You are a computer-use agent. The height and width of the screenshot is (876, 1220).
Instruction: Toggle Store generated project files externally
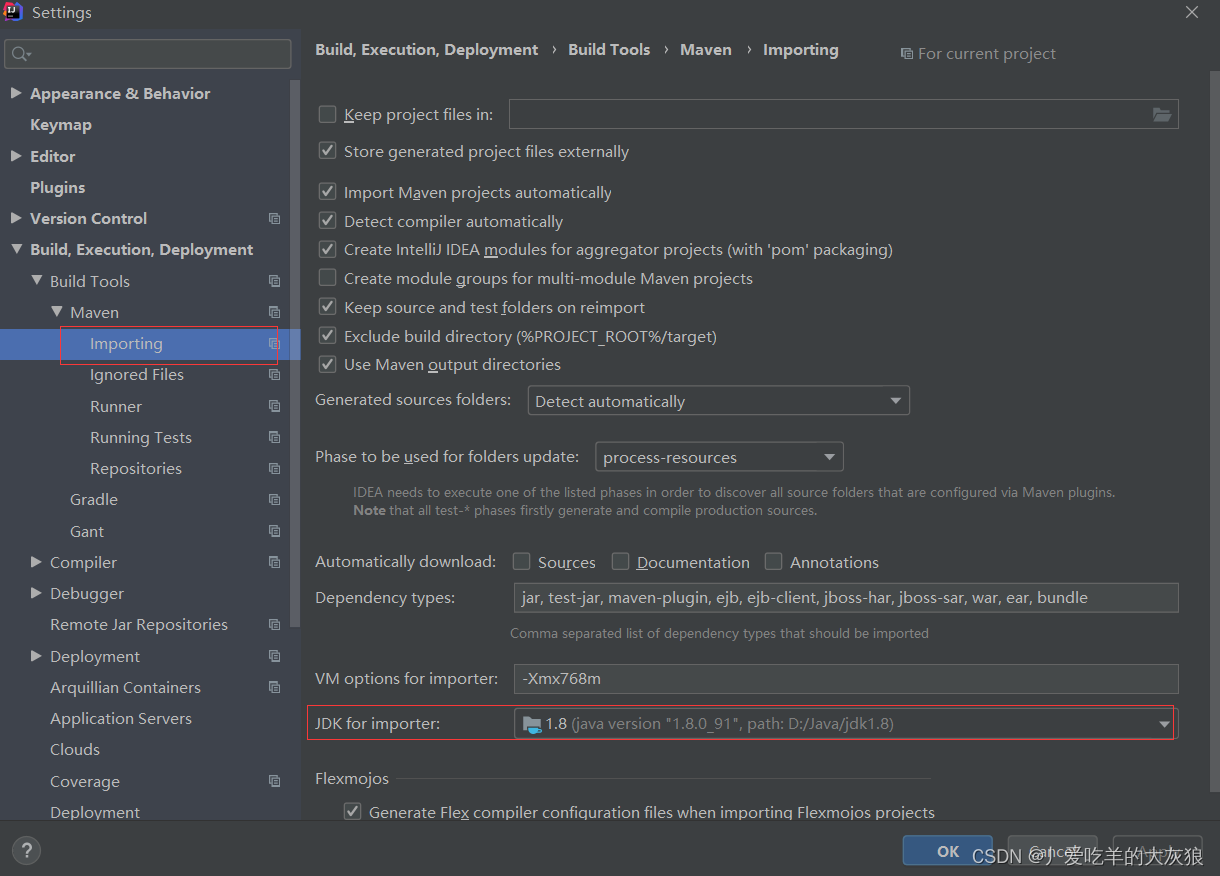tap(327, 151)
